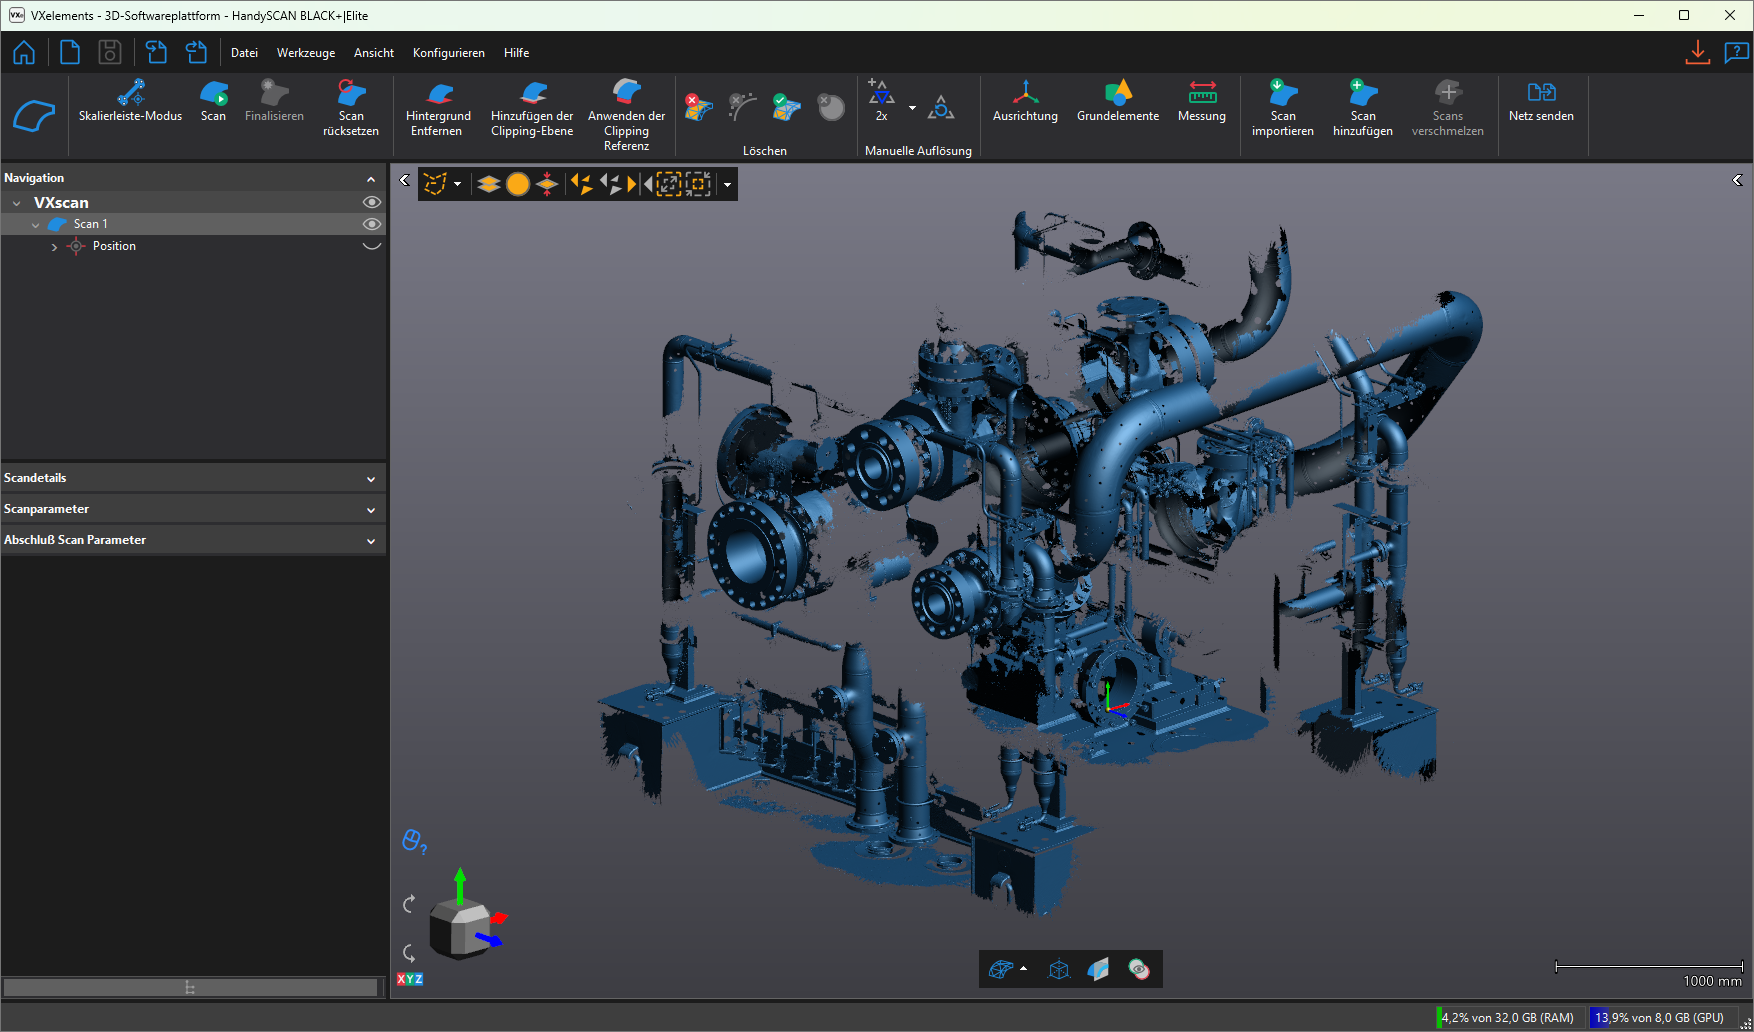
Task: Click the Skalierleiste-Modus tool icon
Action: click(130, 94)
